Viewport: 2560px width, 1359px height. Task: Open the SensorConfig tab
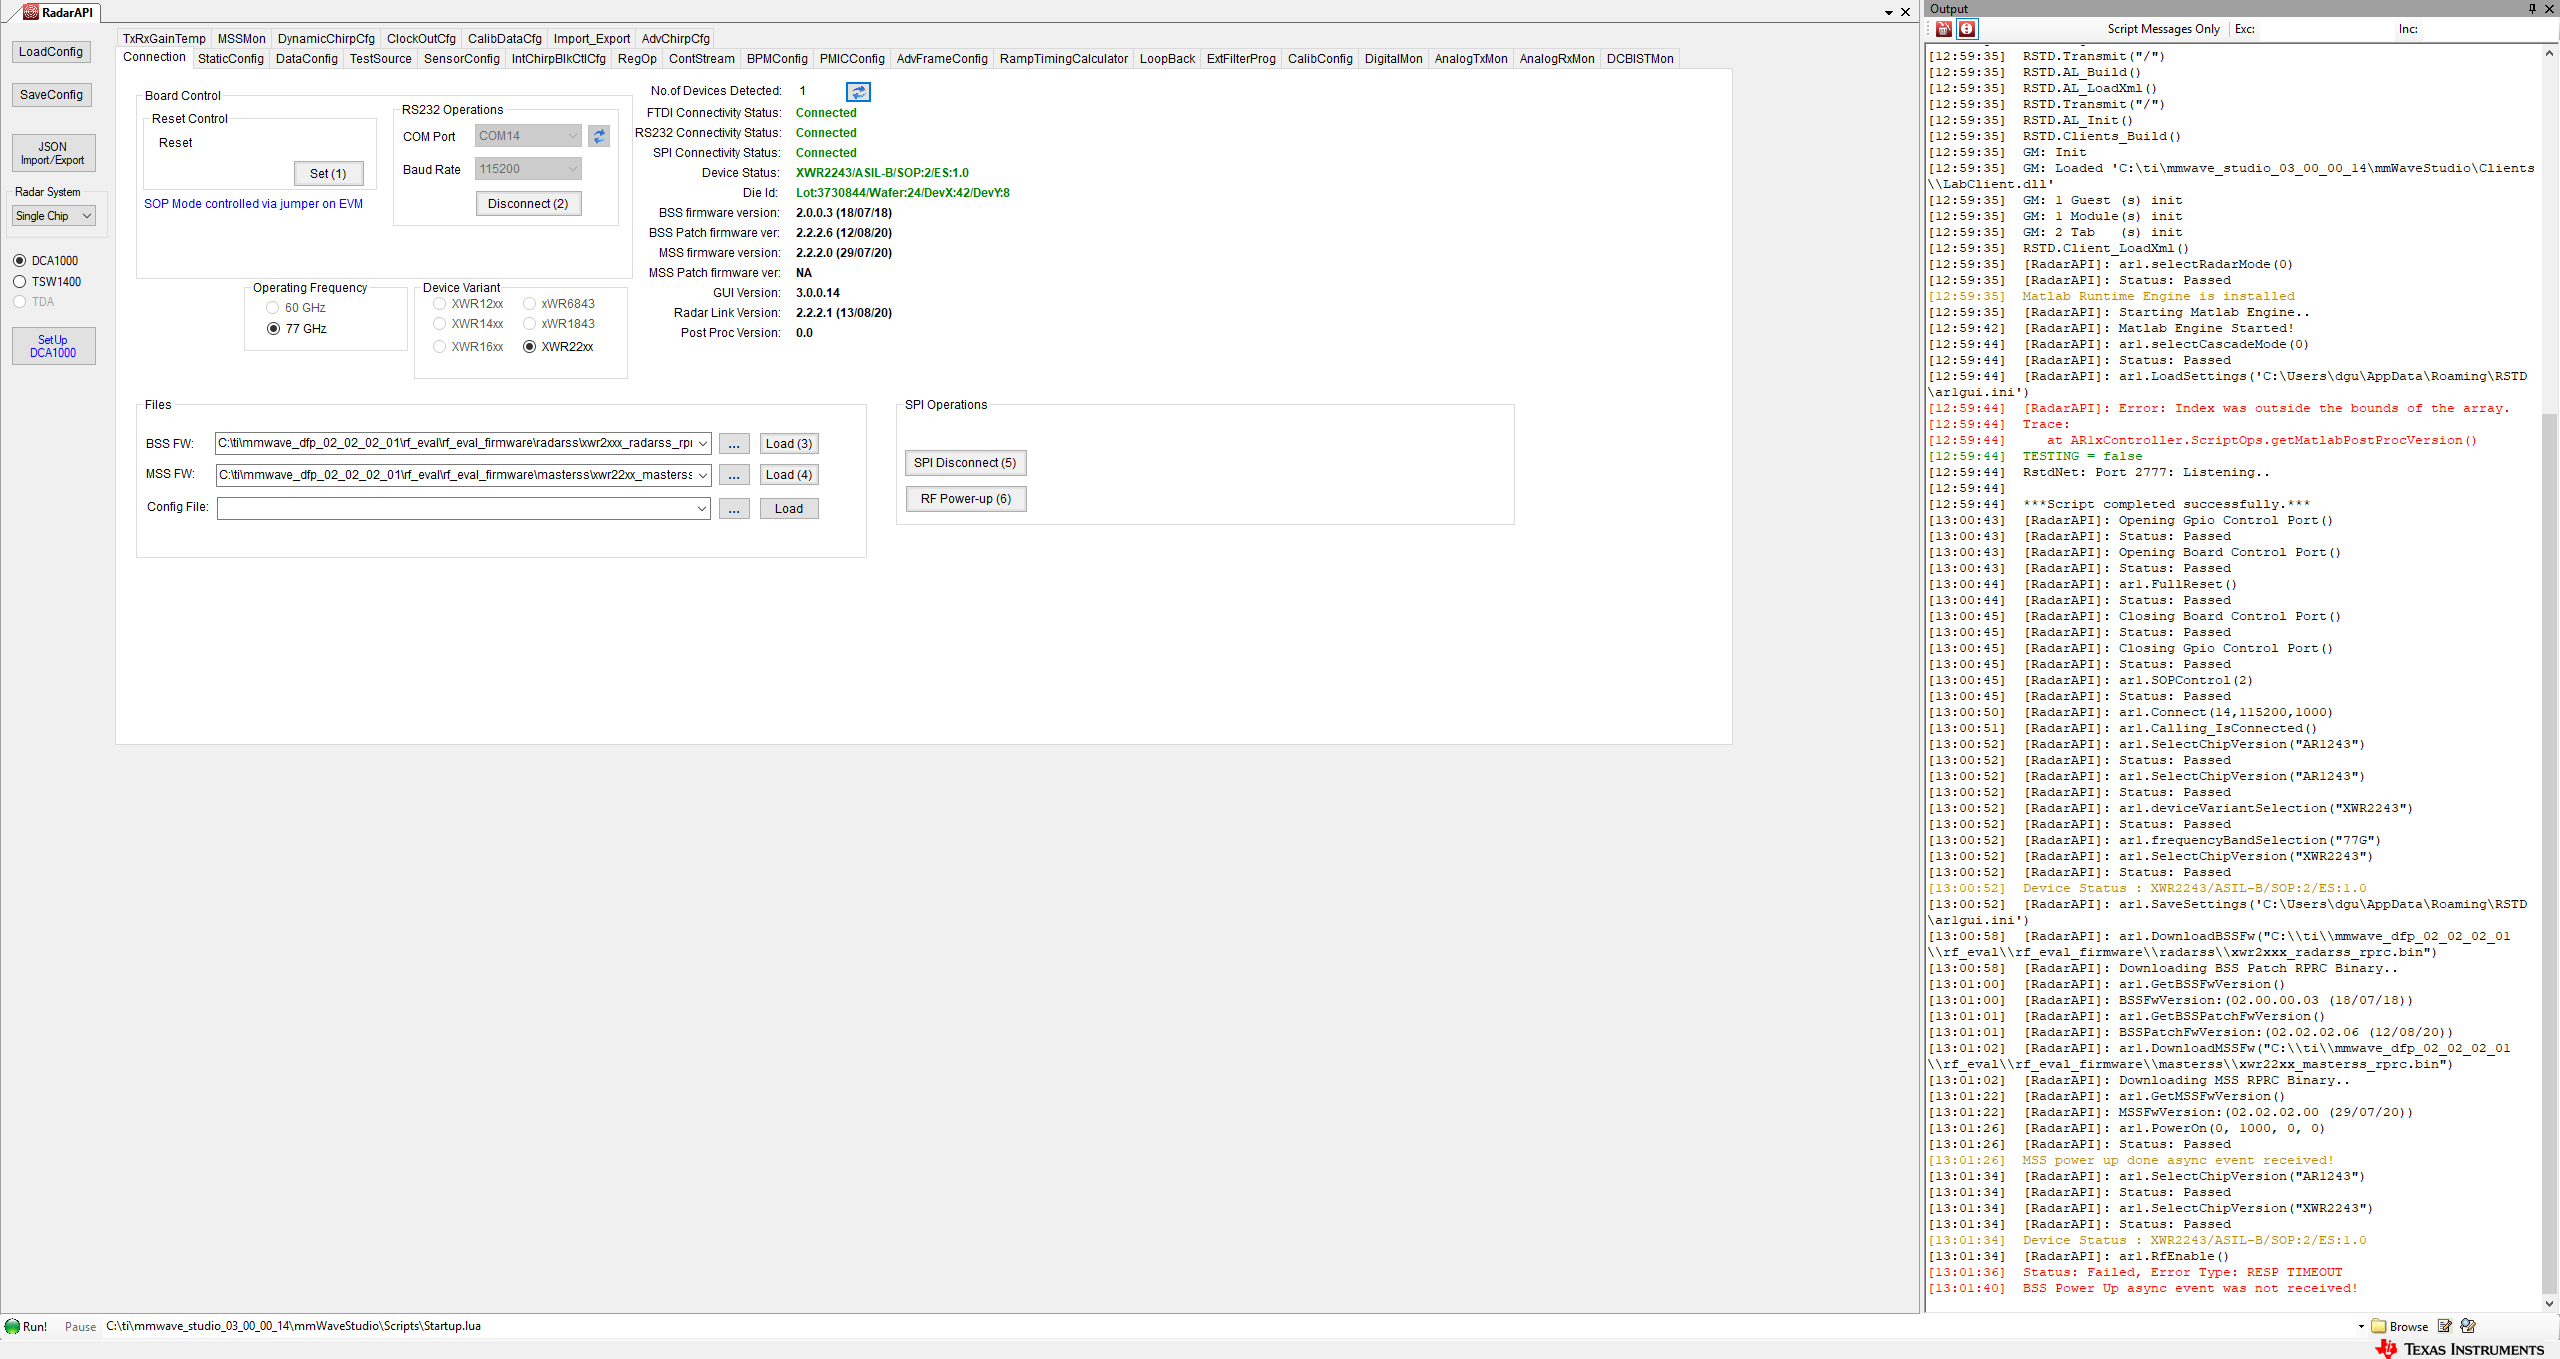tap(461, 59)
